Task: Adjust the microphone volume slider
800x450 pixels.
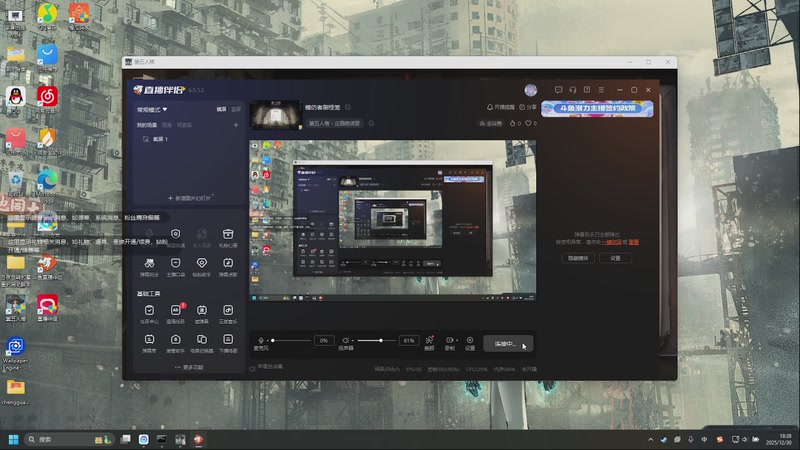Action: pos(291,340)
